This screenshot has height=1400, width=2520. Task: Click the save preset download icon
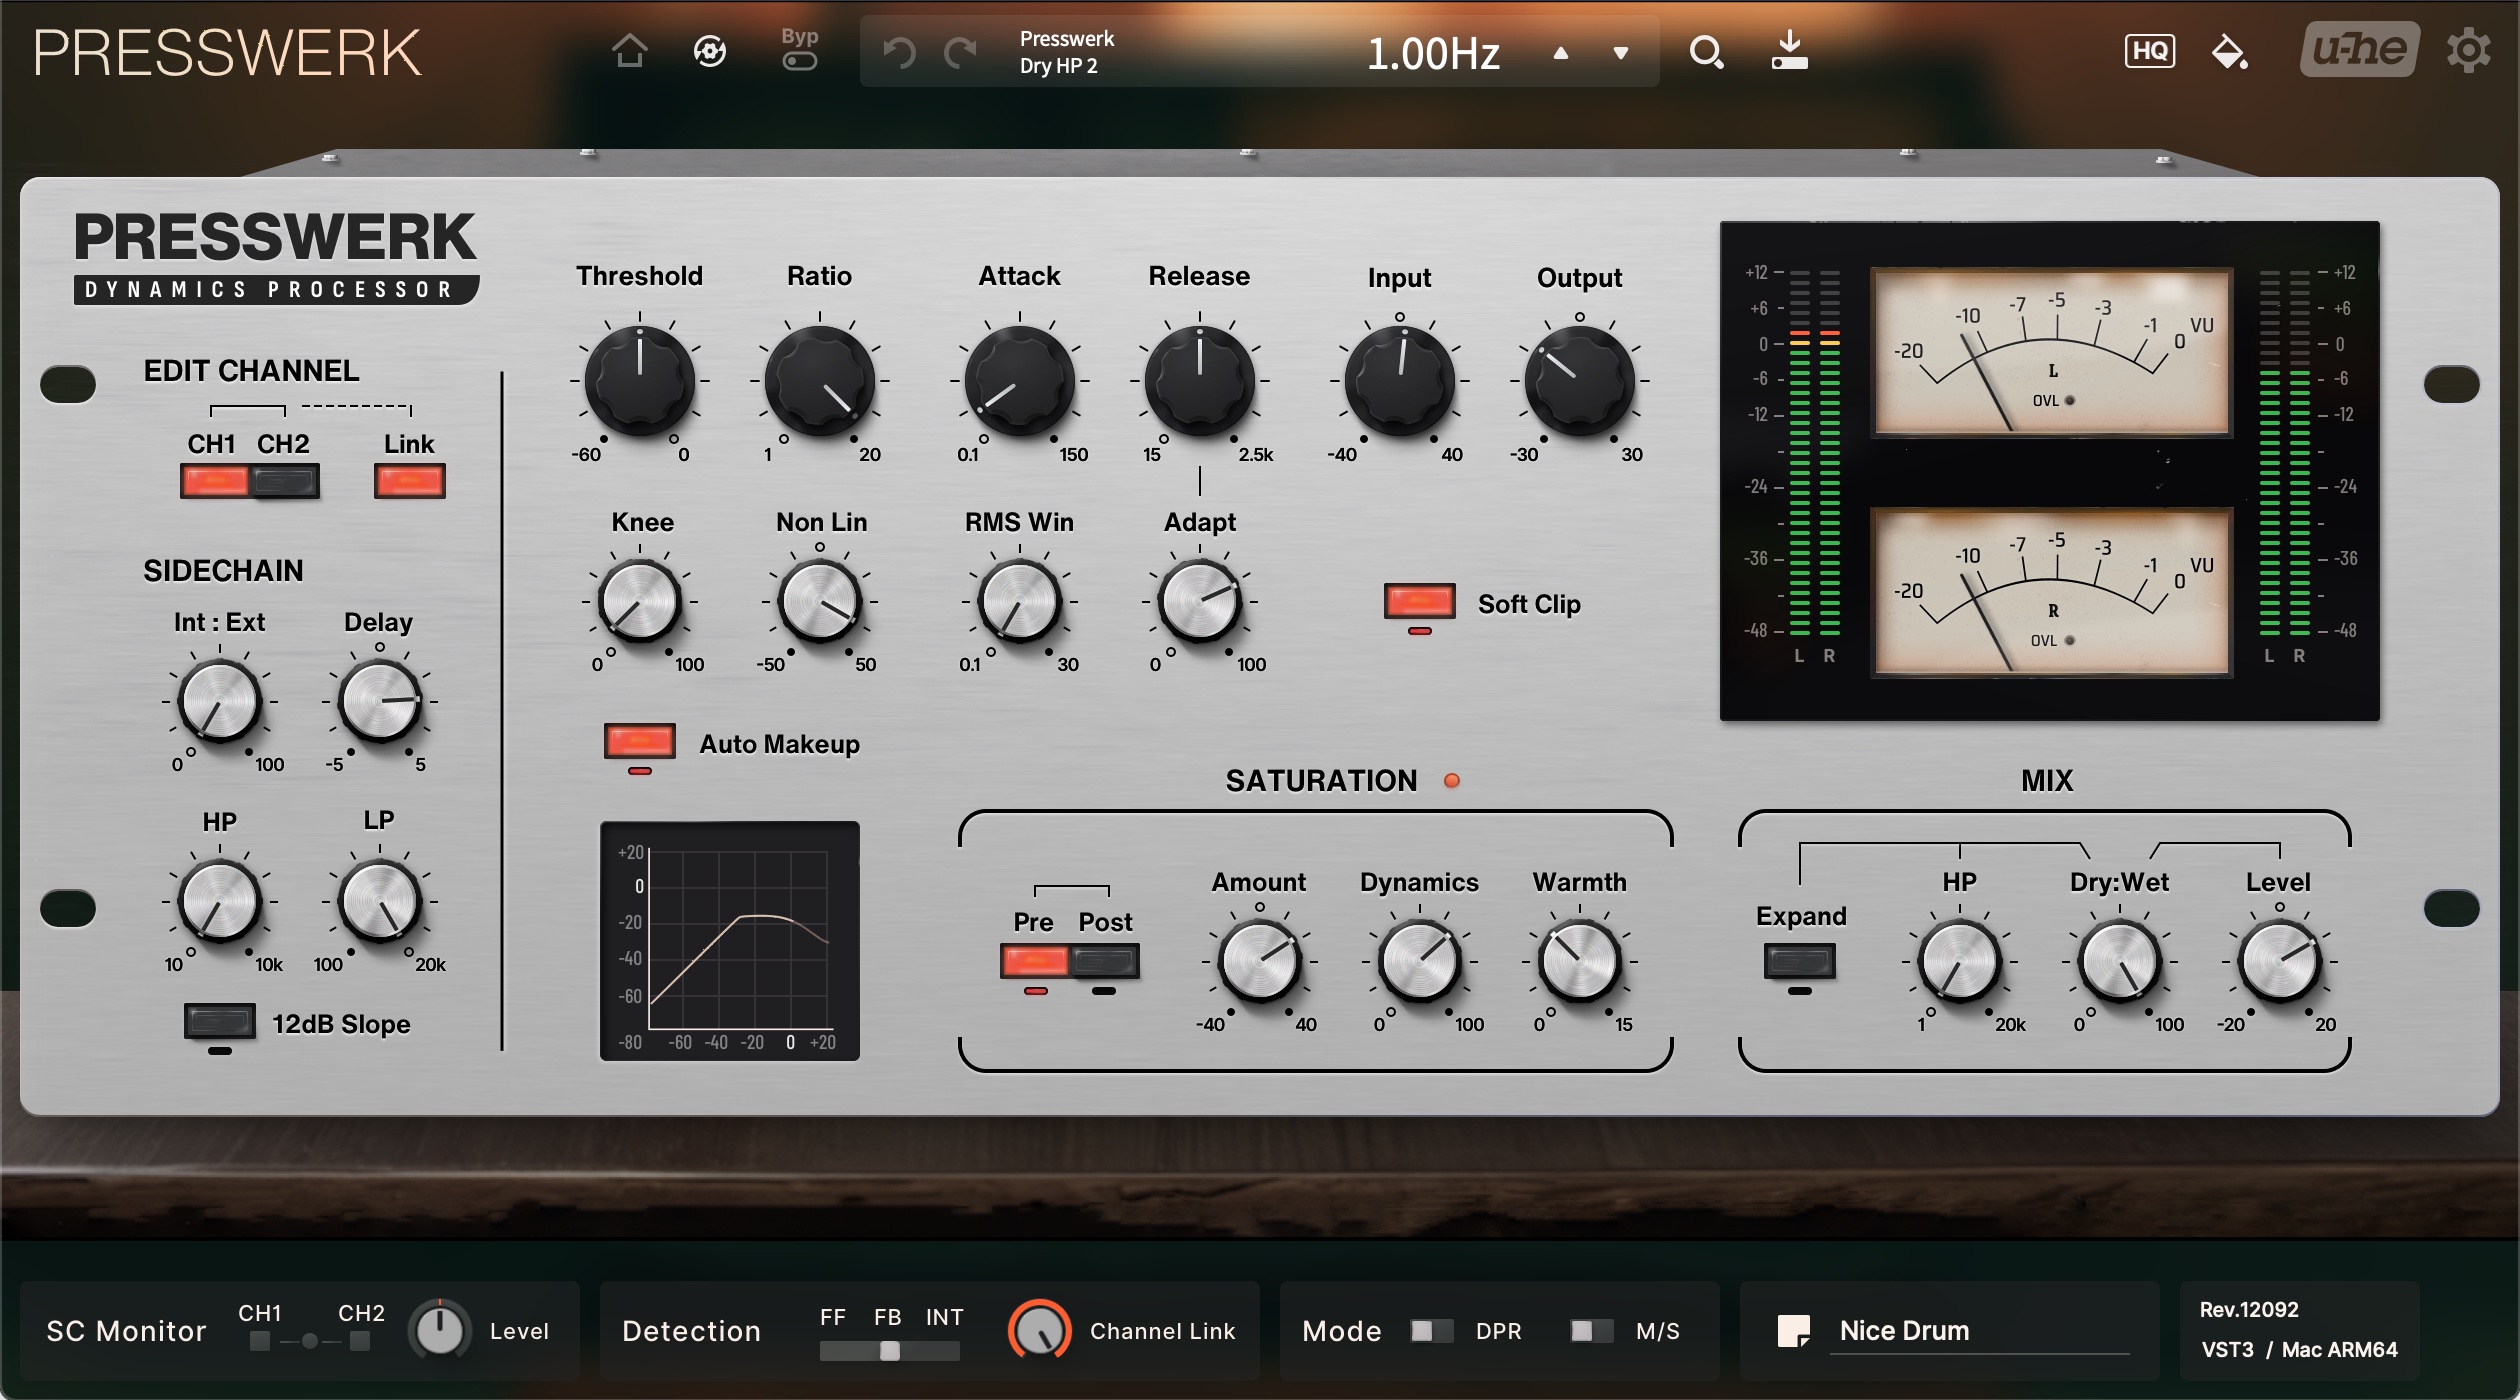(x=1789, y=50)
